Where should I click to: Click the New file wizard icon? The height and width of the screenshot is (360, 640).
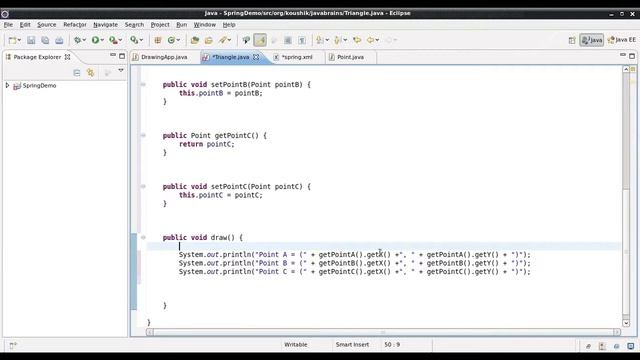pyautogui.click(x=13, y=40)
